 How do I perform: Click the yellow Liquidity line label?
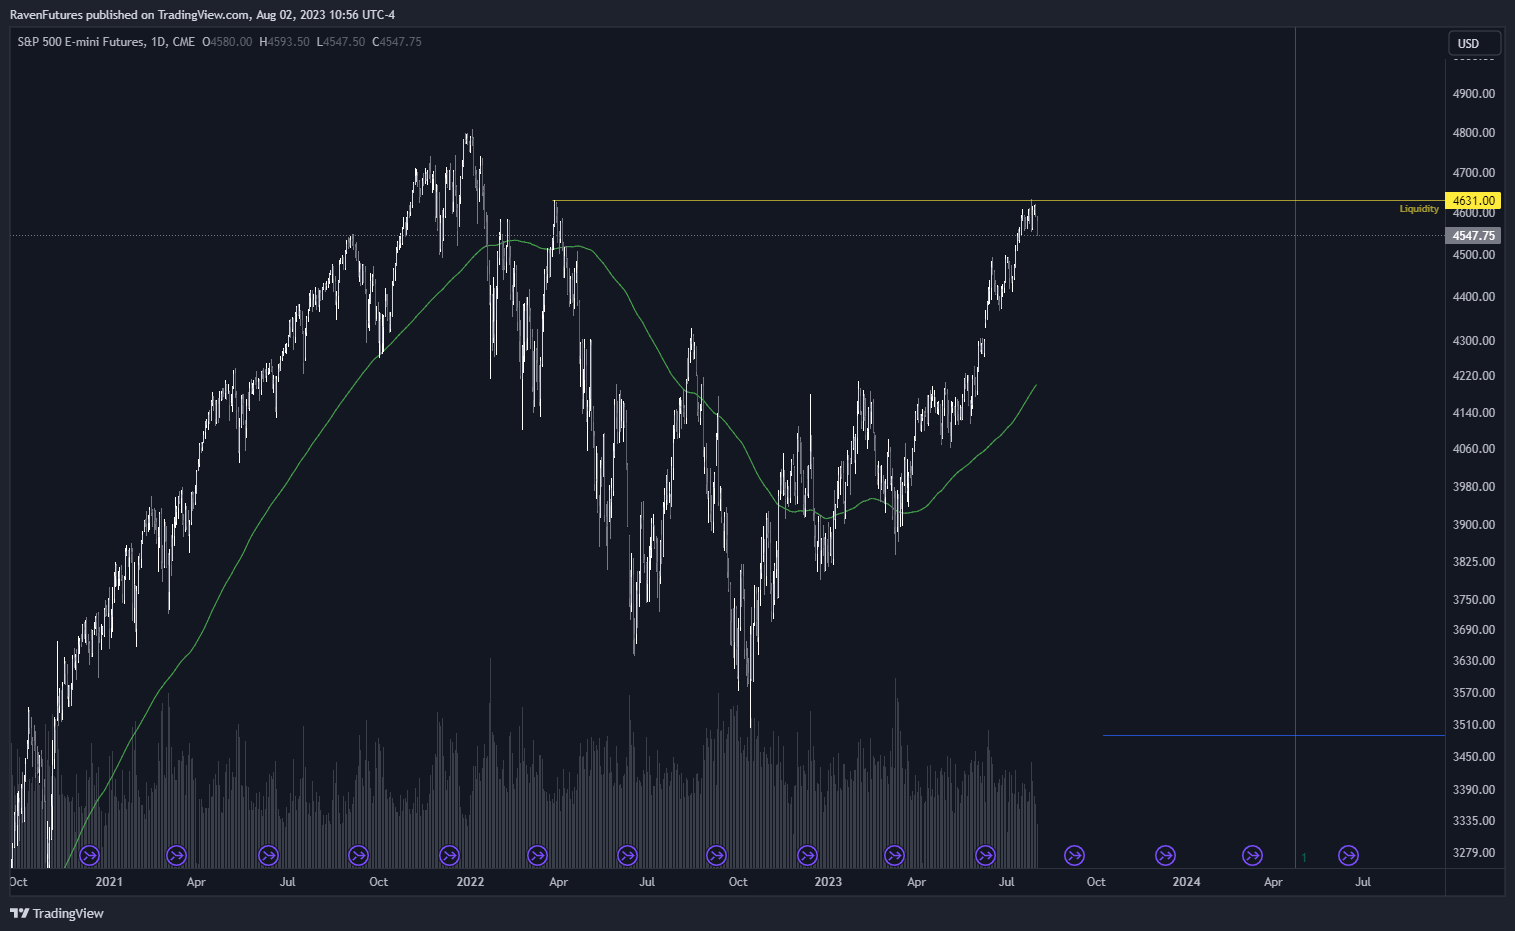1419,209
